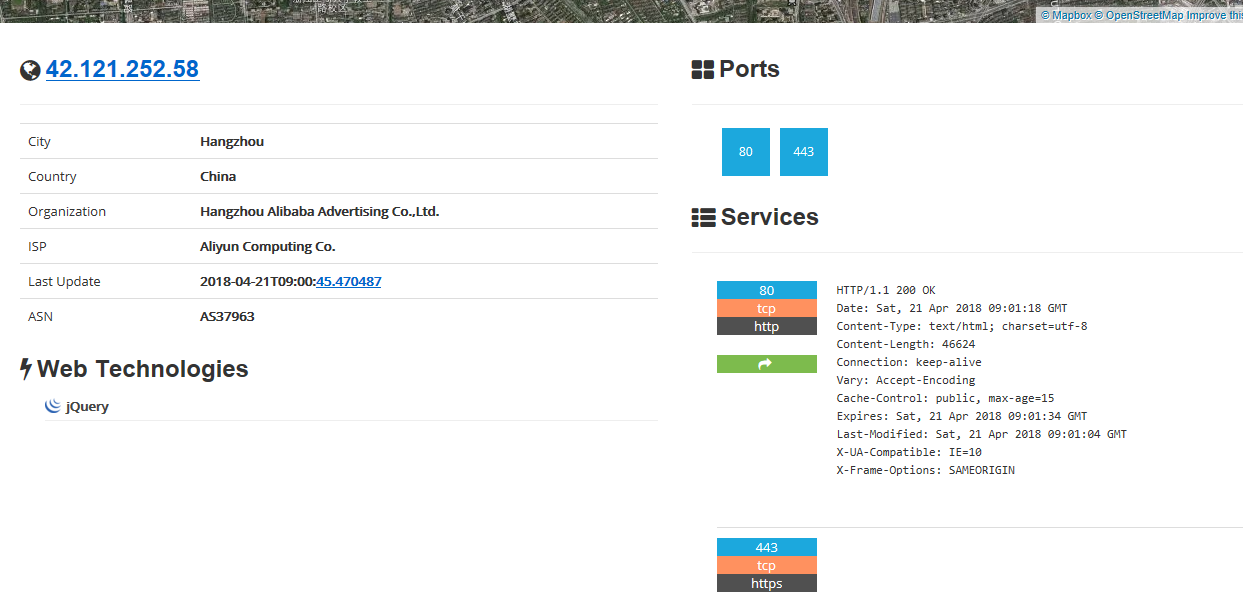The height and width of the screenshot is (604, 1243).
Task: Click the Hangzhou city value
Action: point(232,142)
